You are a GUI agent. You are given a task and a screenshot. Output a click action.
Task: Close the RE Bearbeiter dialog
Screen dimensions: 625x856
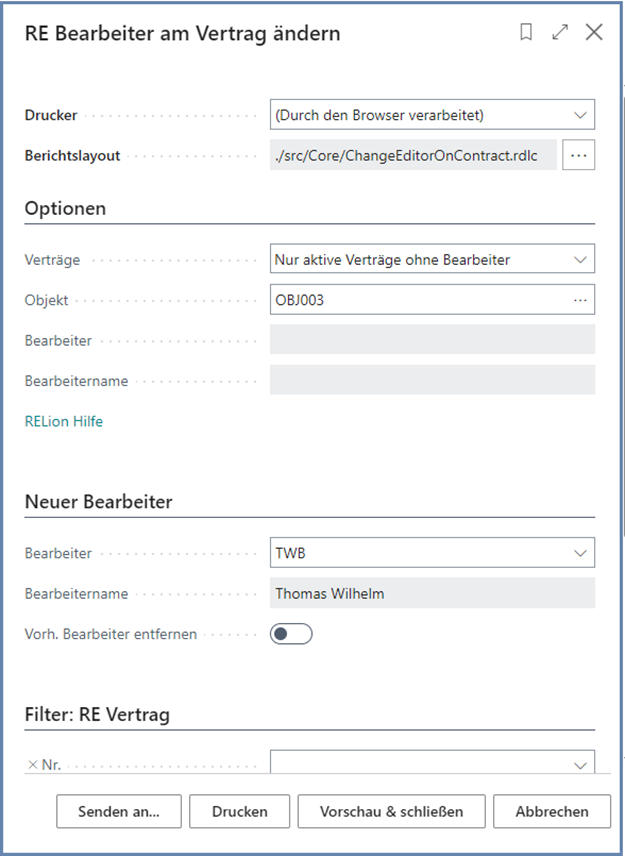pos(594,33)
